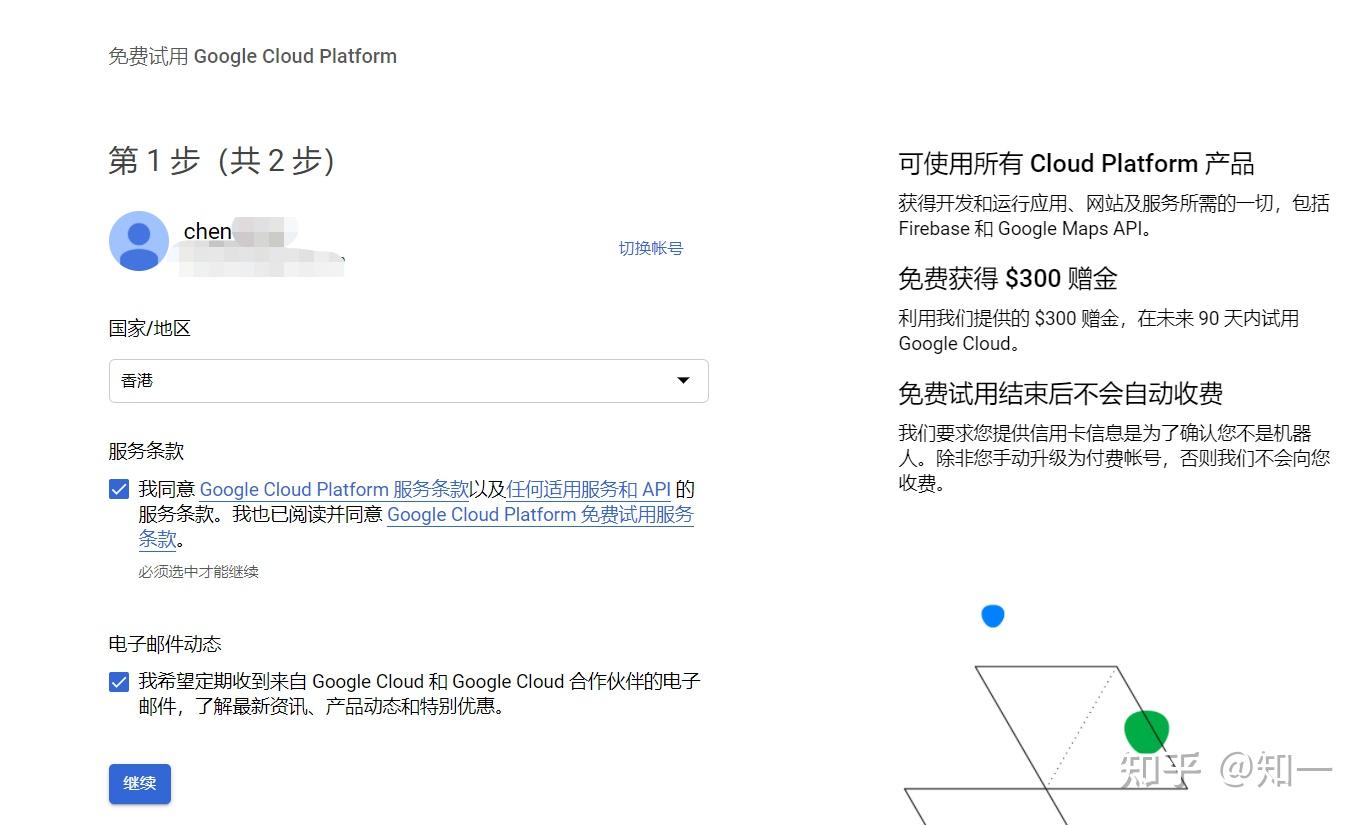Toggle the 服务条款 agreement checkbox
The height and width of the screenshot is (825, 1367).
[x=119, y=490]
